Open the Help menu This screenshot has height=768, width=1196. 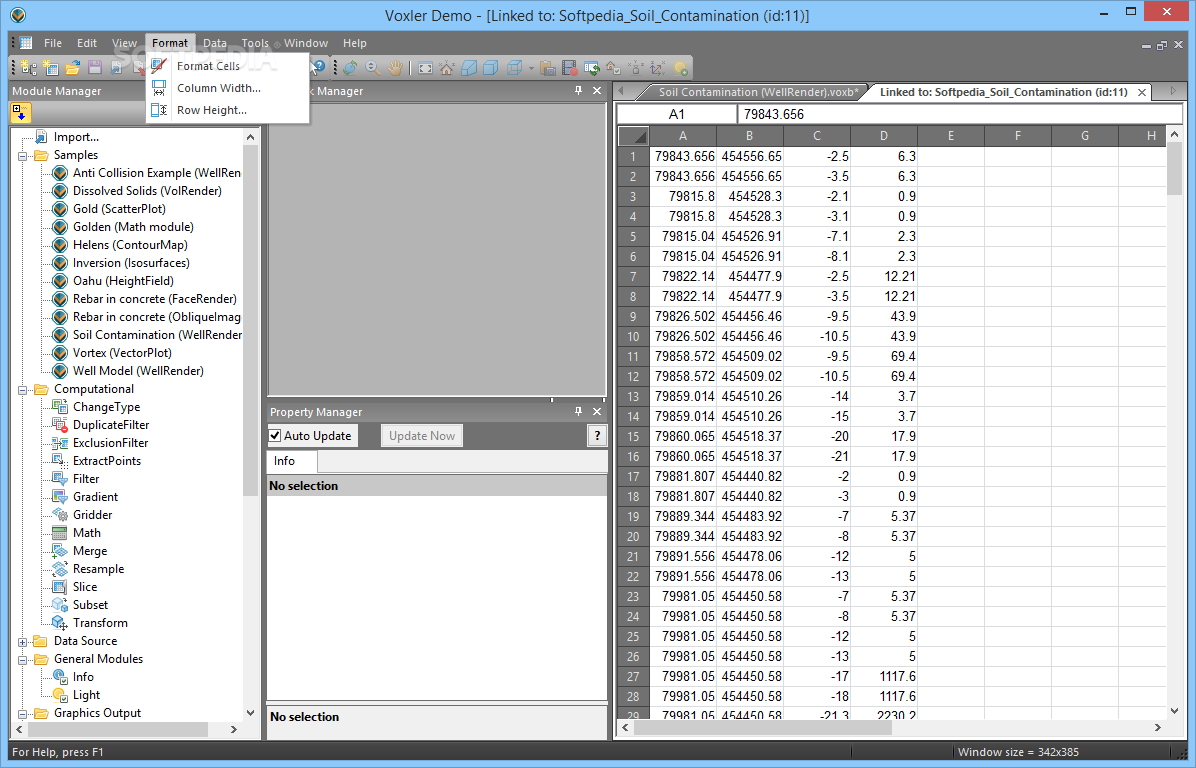(355, 43)
